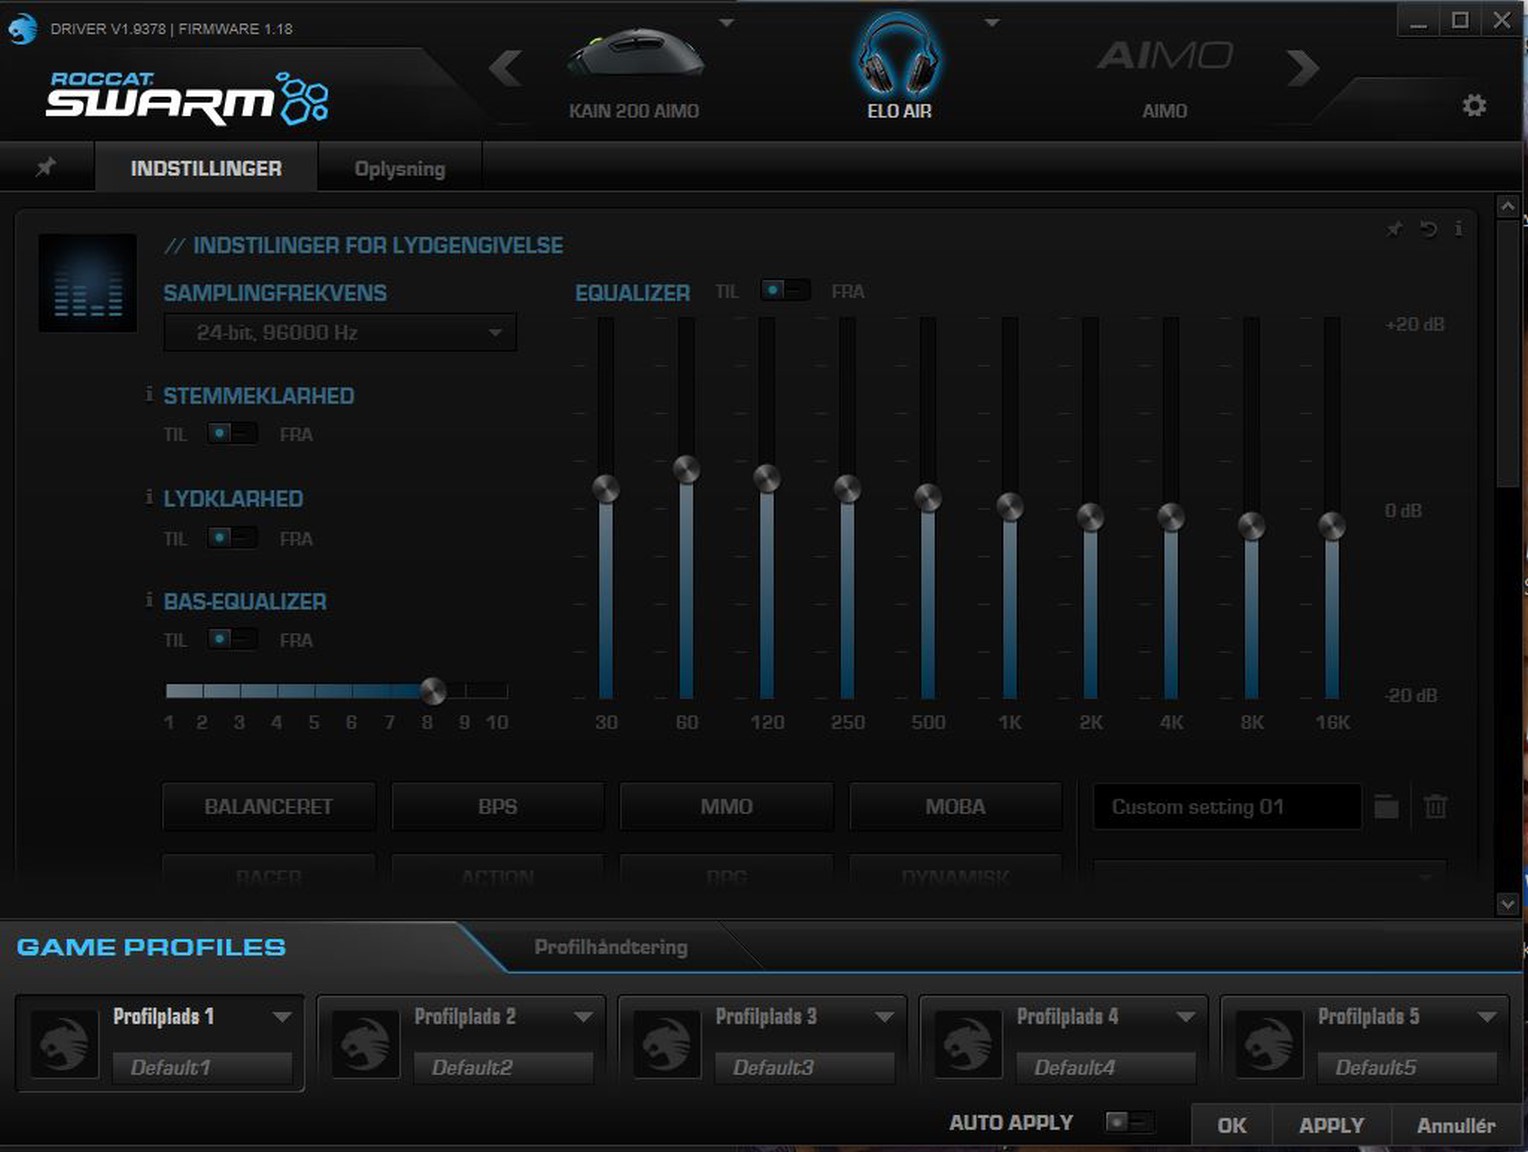Image resolution: width=1528 pixels, height=1152 pixels.
Task: Click the equalizer panel thumbnail icon
Action: 88,283
